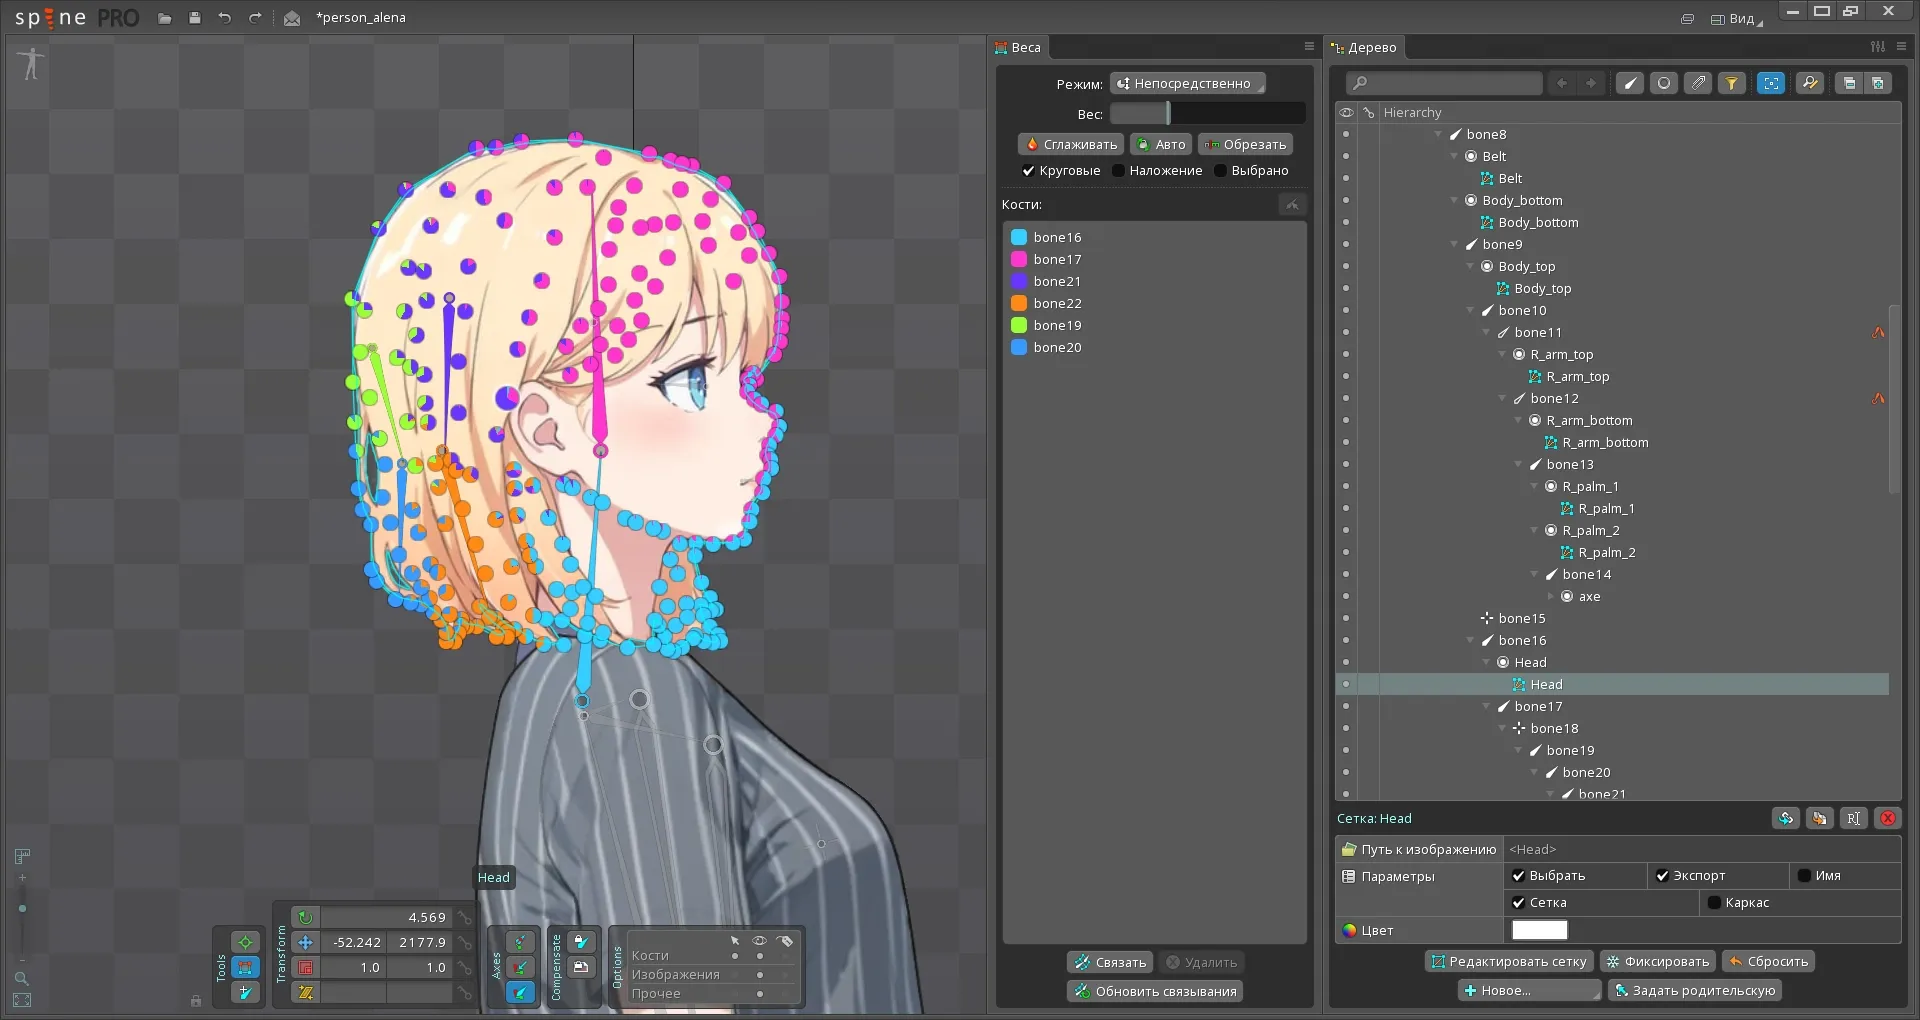Viewport: 1920px width, 1020px height.
Task: Undo the last action
Action: click(x=225, y=18)
